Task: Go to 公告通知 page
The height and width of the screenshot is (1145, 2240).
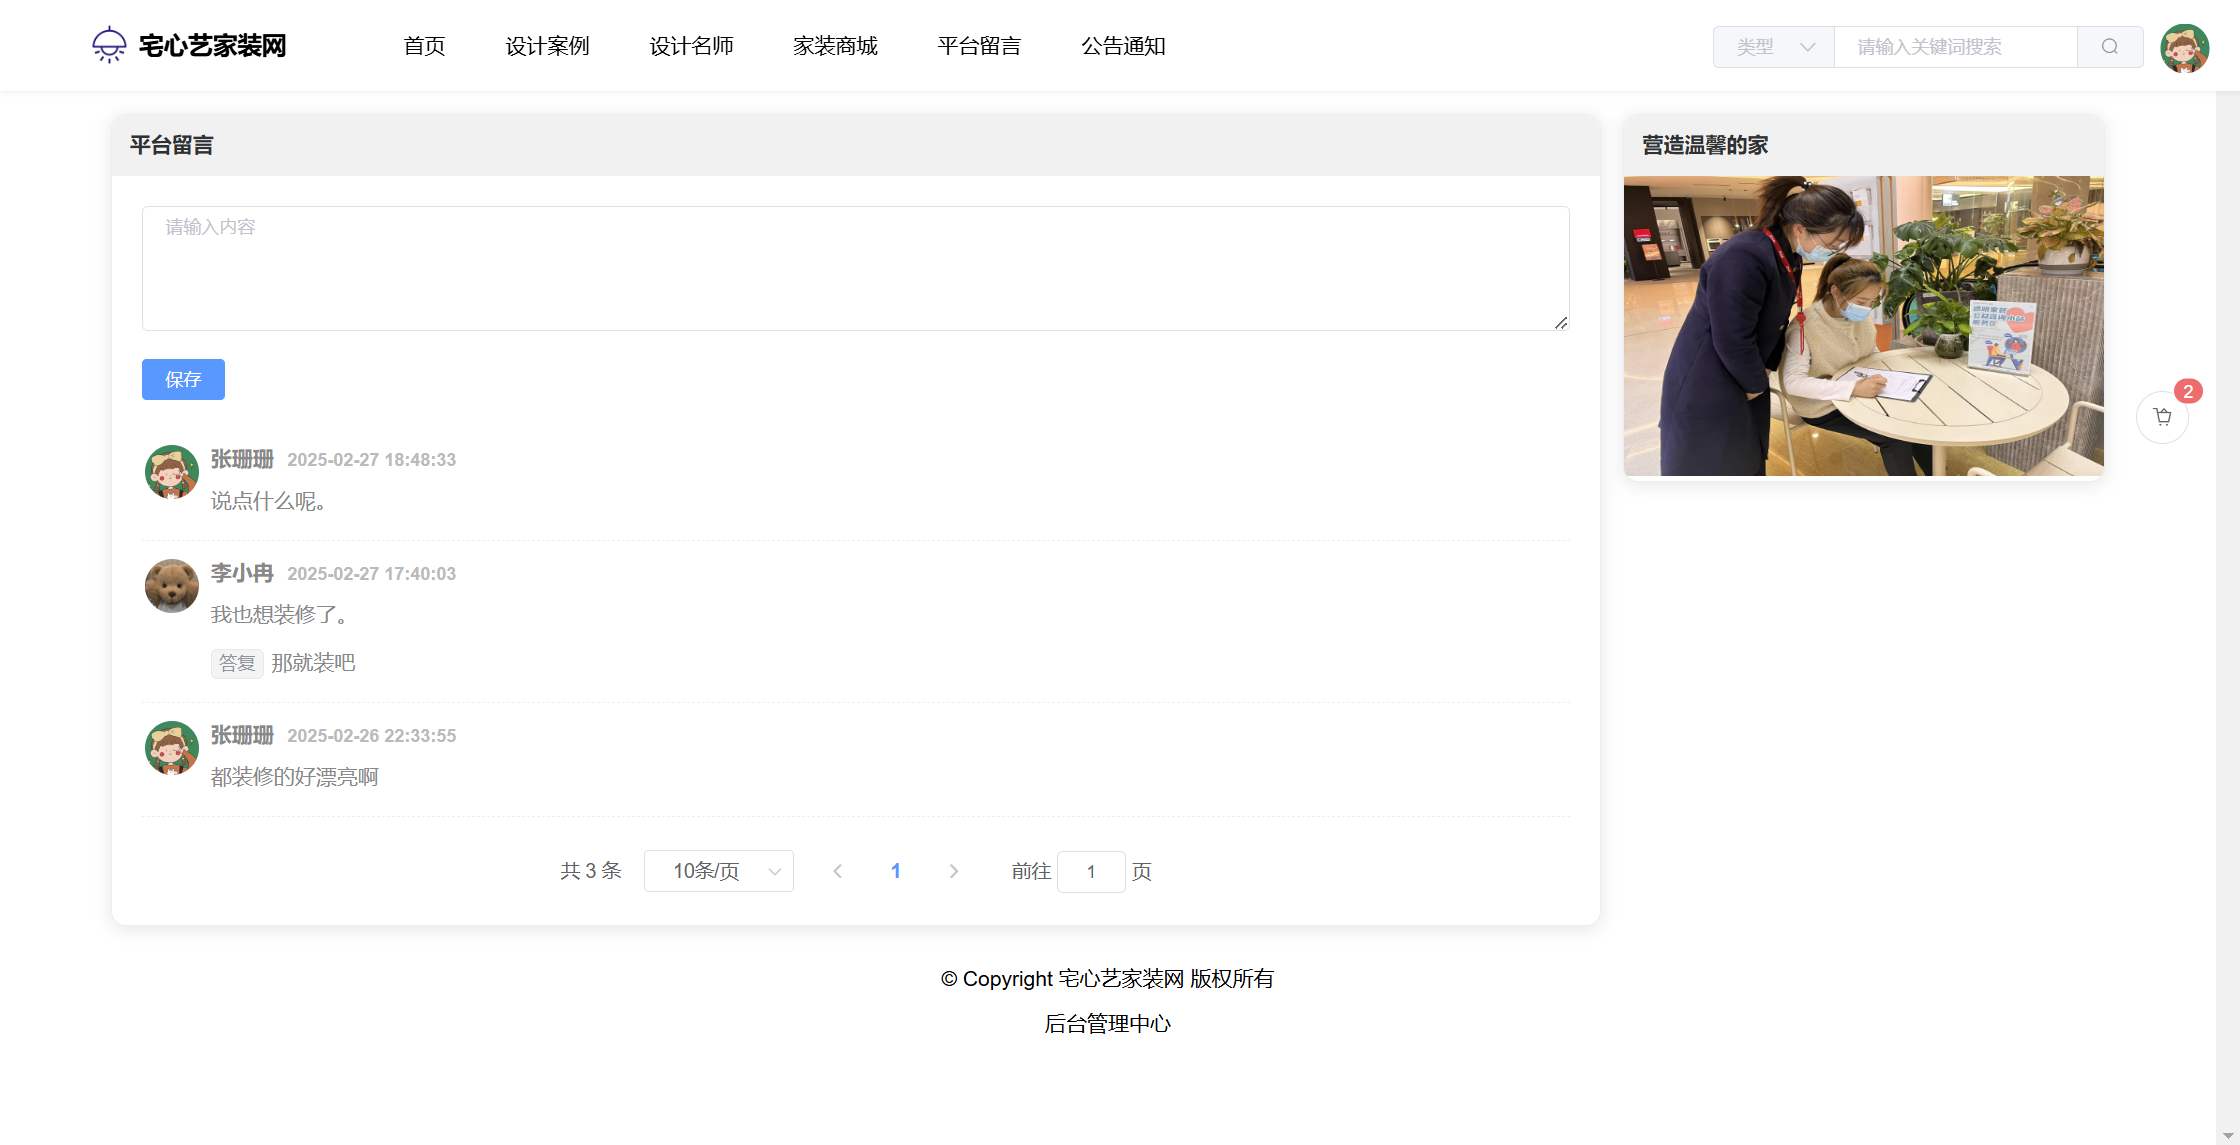Action: point(1123,46)
